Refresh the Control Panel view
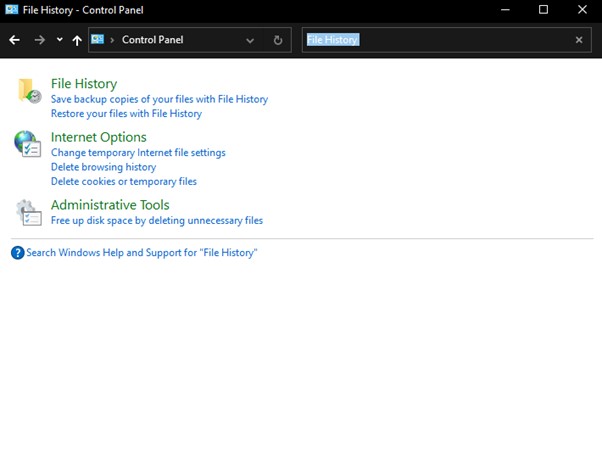Image resolution: width=602 pixels, height=452 pixels. tap(278, 40)
